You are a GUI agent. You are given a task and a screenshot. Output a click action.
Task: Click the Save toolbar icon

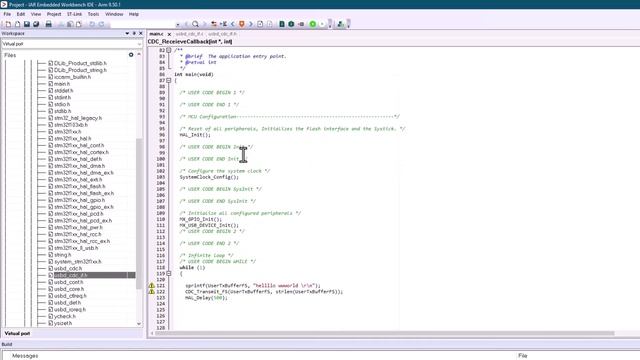(x=27, y=24)
